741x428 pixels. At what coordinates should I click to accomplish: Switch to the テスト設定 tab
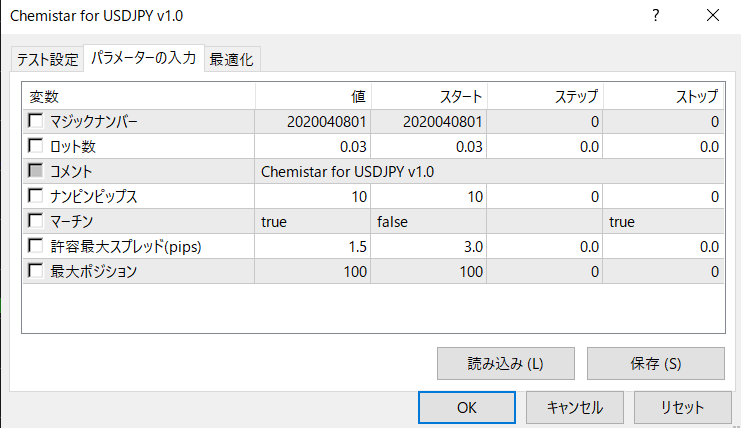pos(47,59)
